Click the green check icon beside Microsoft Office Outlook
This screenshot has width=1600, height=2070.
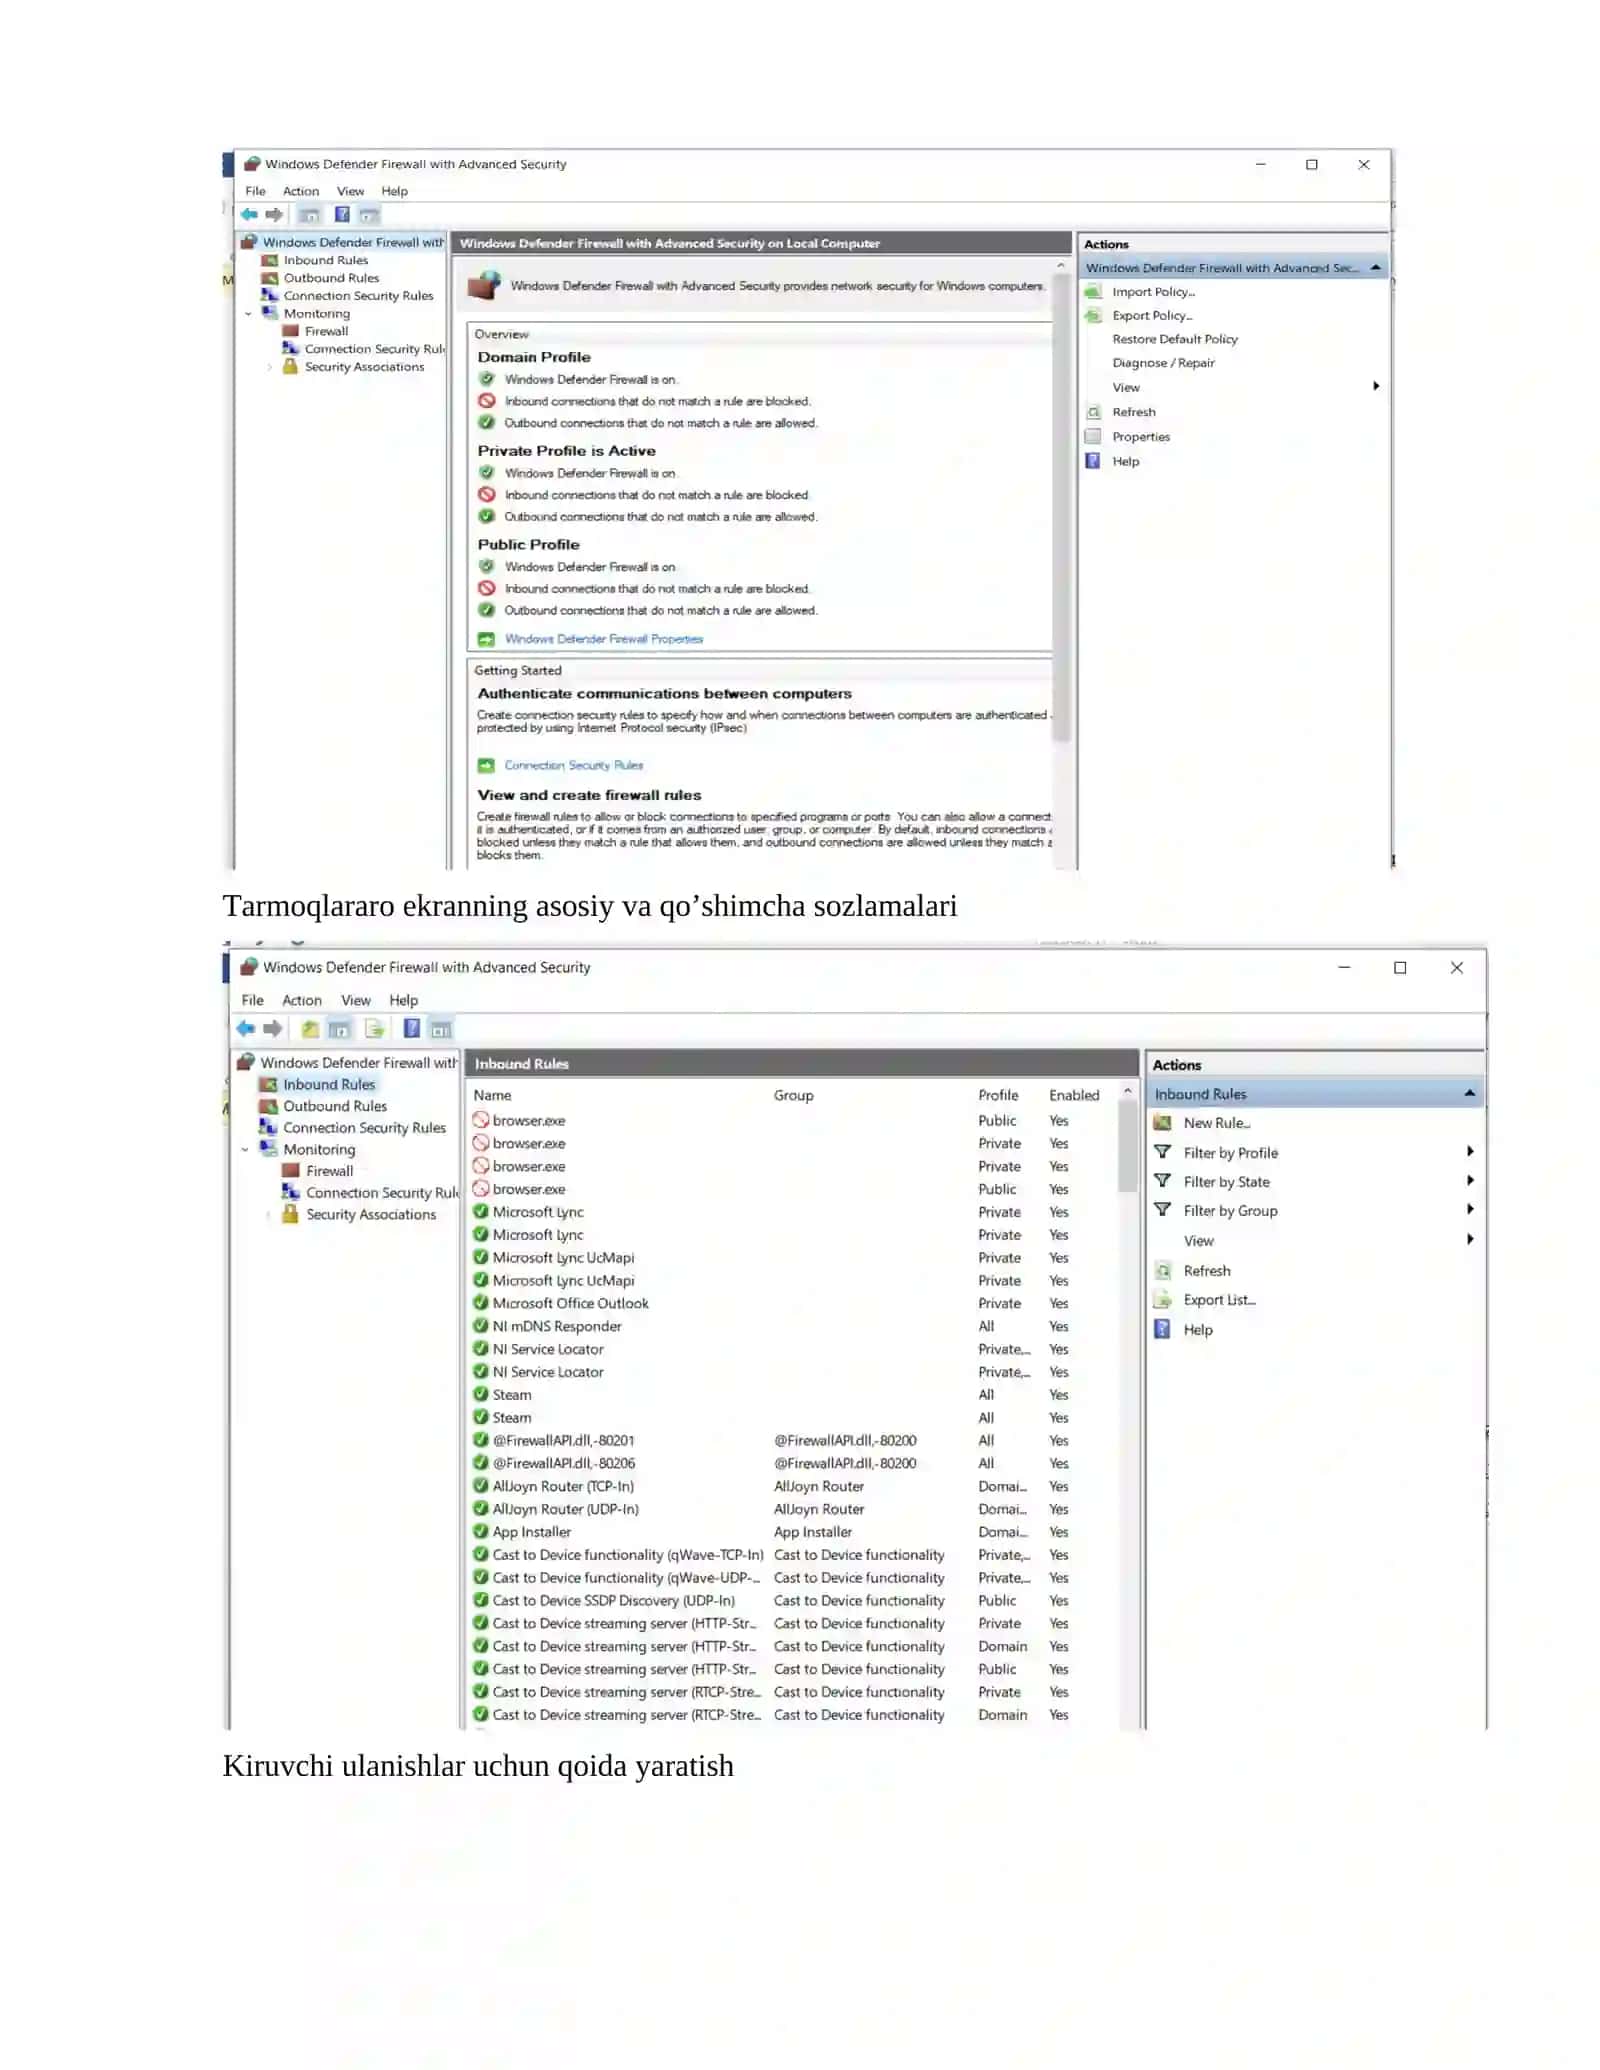(481, 1303)
